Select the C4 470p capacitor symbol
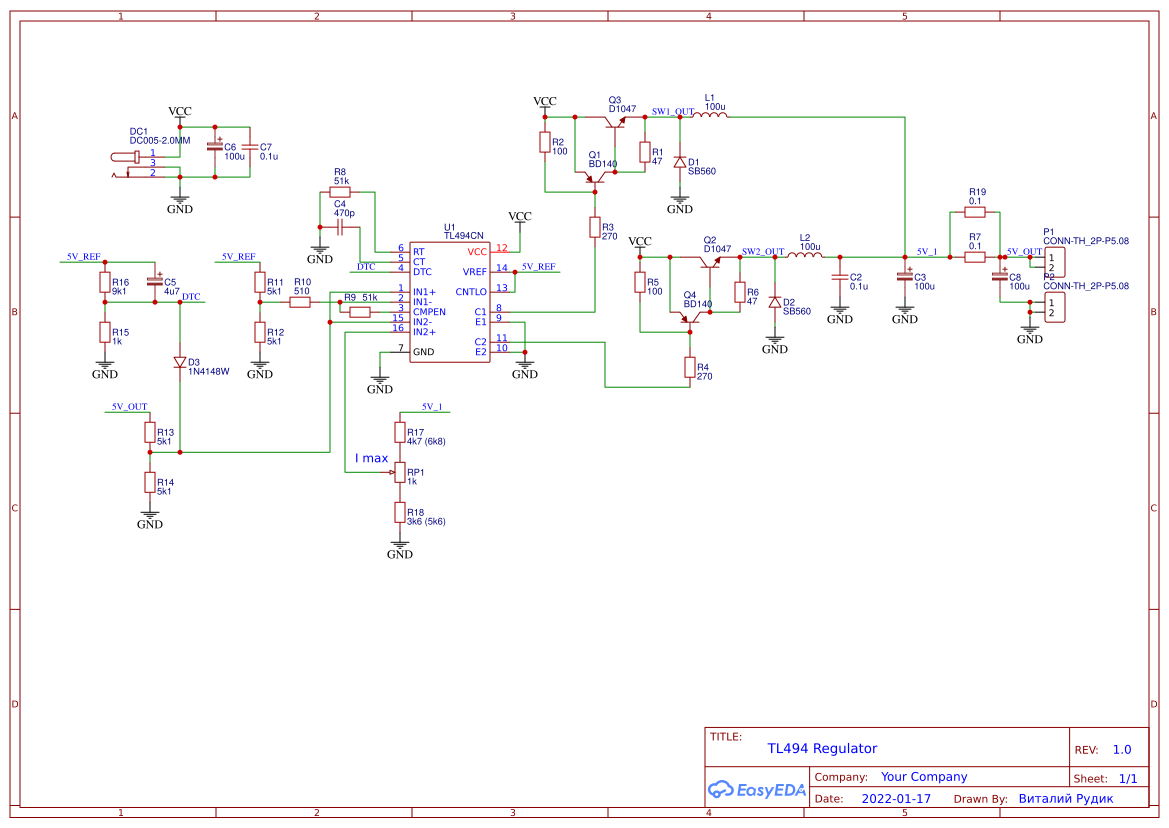Image resolution: width=1169 pixels, height=828 pixels. [x=339, y=227]
